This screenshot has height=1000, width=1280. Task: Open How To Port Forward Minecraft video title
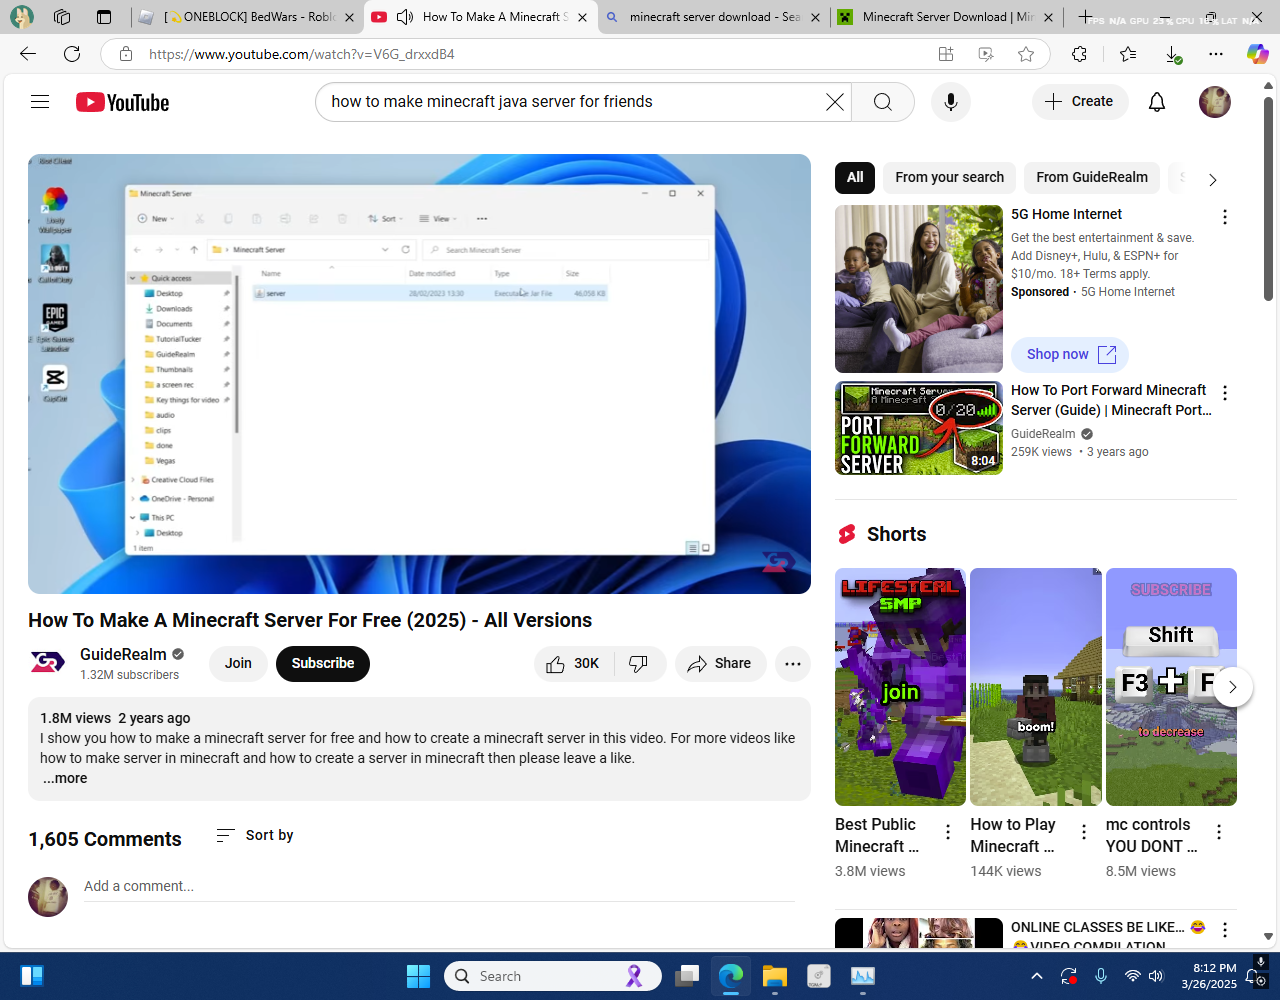pos(1109,400)
